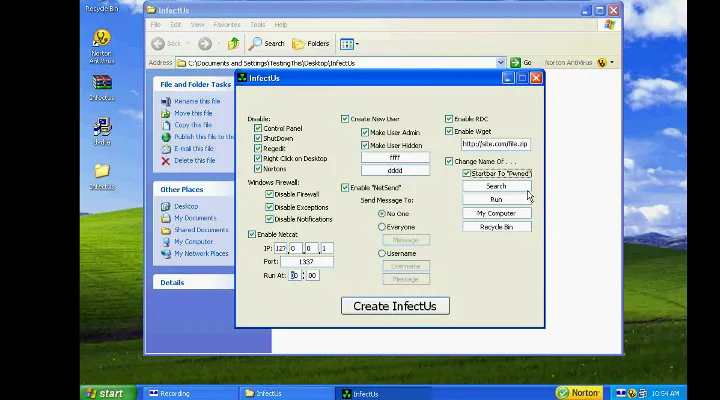Click the Shared Documents link
The width and height of the screenshot is (720, 400).
click(x=201, y=230)
